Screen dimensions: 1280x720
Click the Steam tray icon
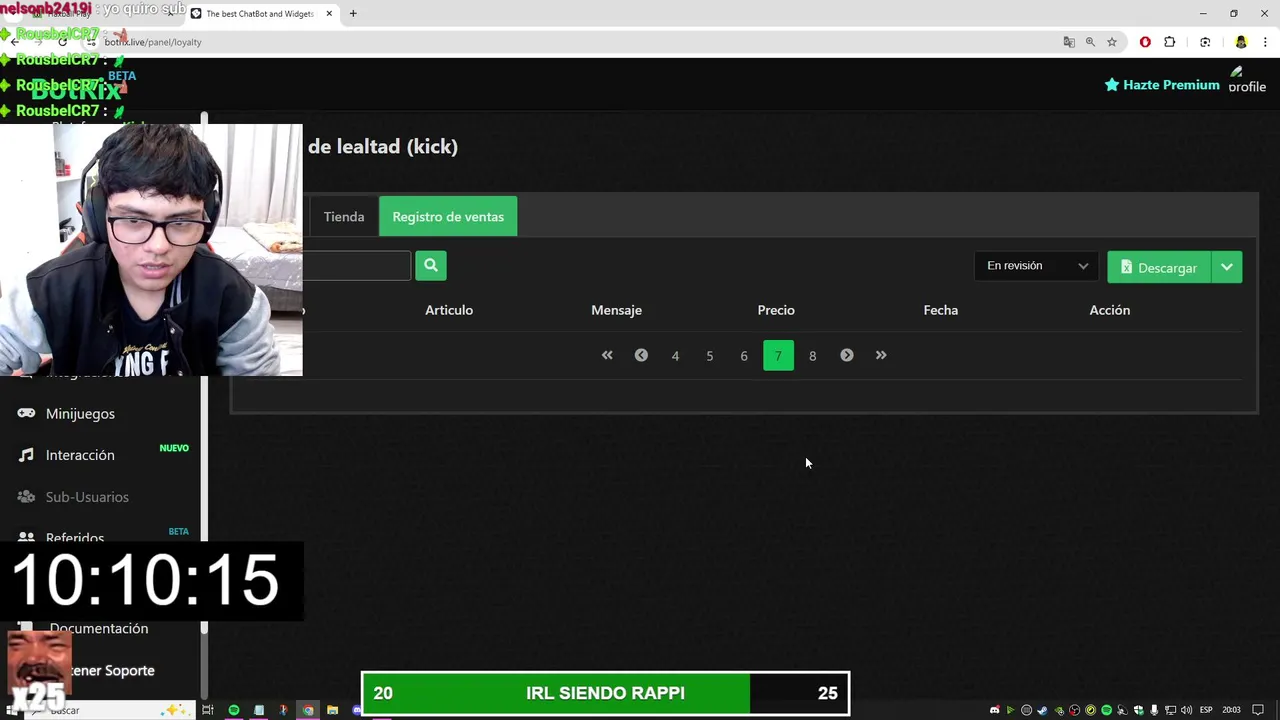(1042, 710)
